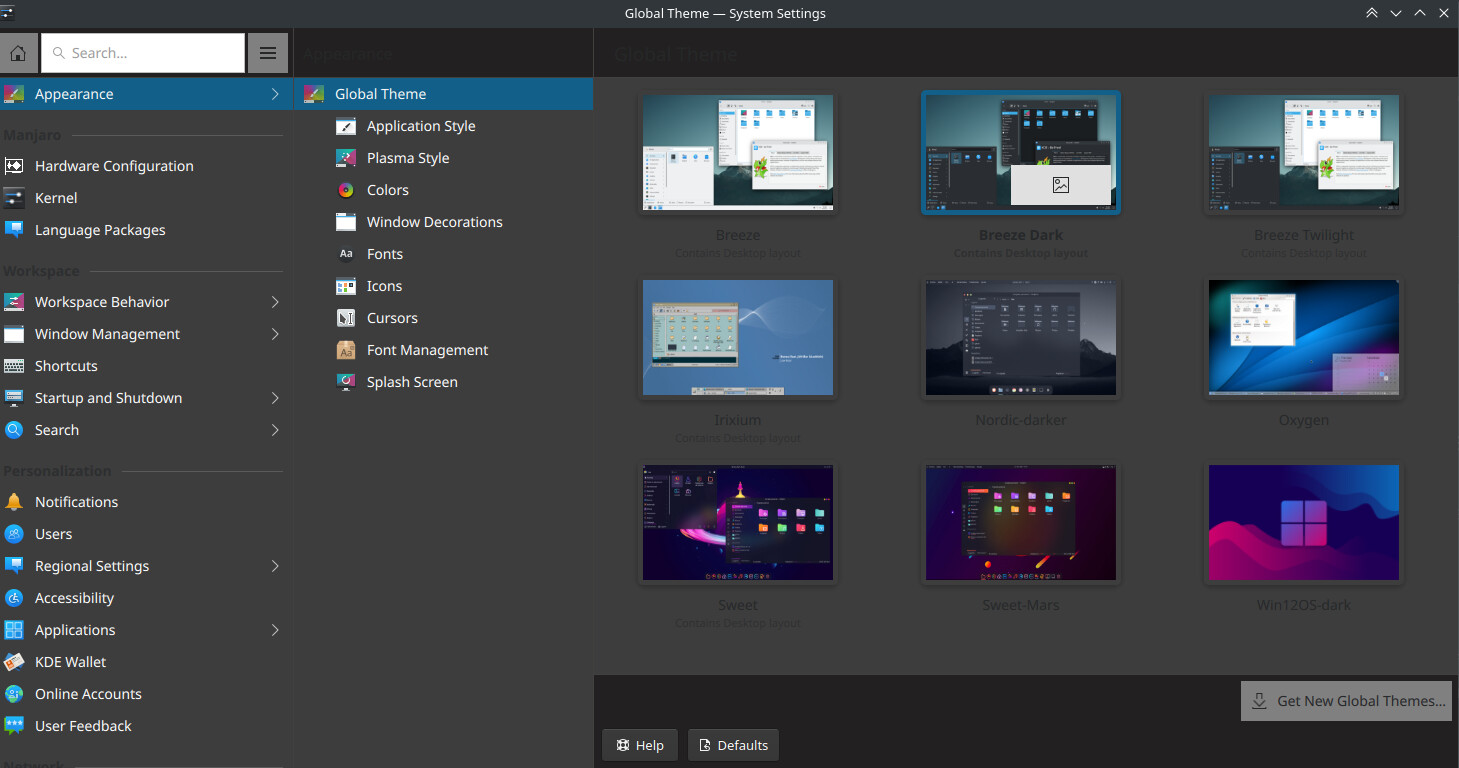Open KDE Wallet icon
This screenshot has width=1459, height=768.
[x=14, y=662]
